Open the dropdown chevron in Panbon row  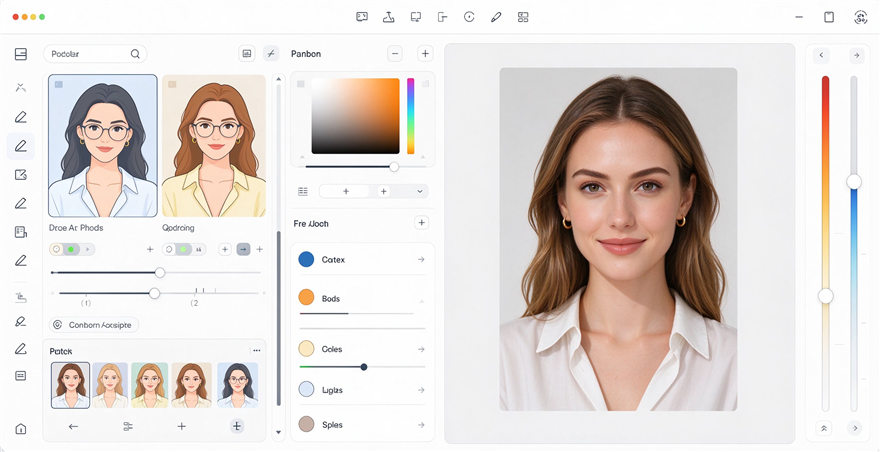click(x=420, y=191)
